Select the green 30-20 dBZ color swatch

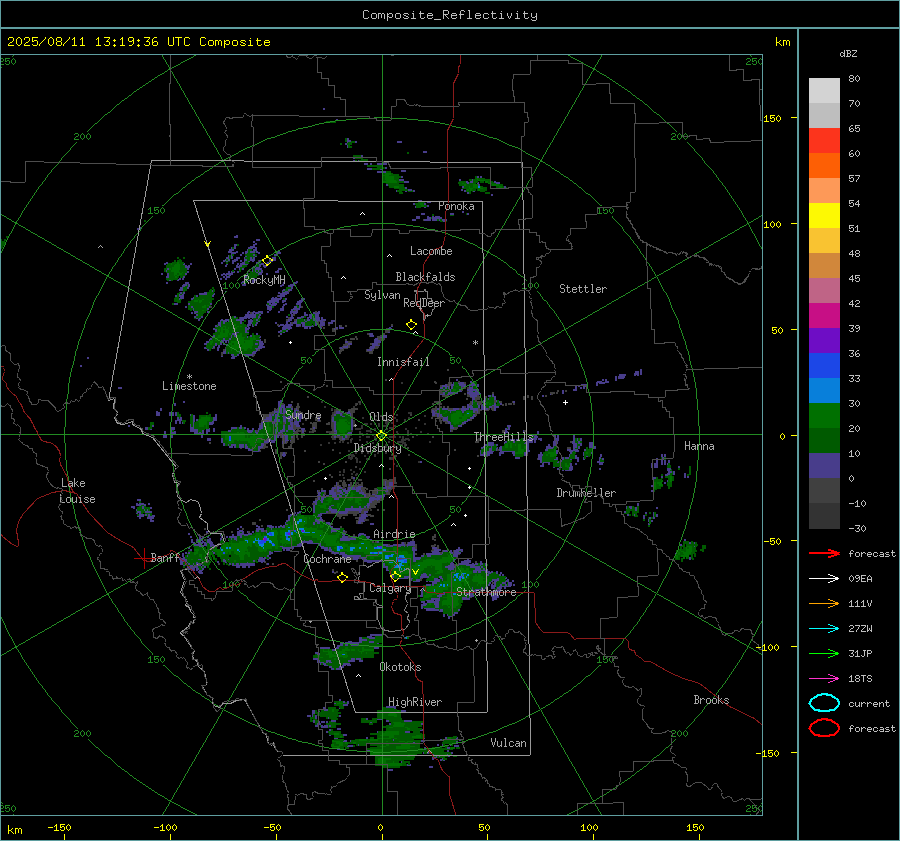tap(824, 416)
